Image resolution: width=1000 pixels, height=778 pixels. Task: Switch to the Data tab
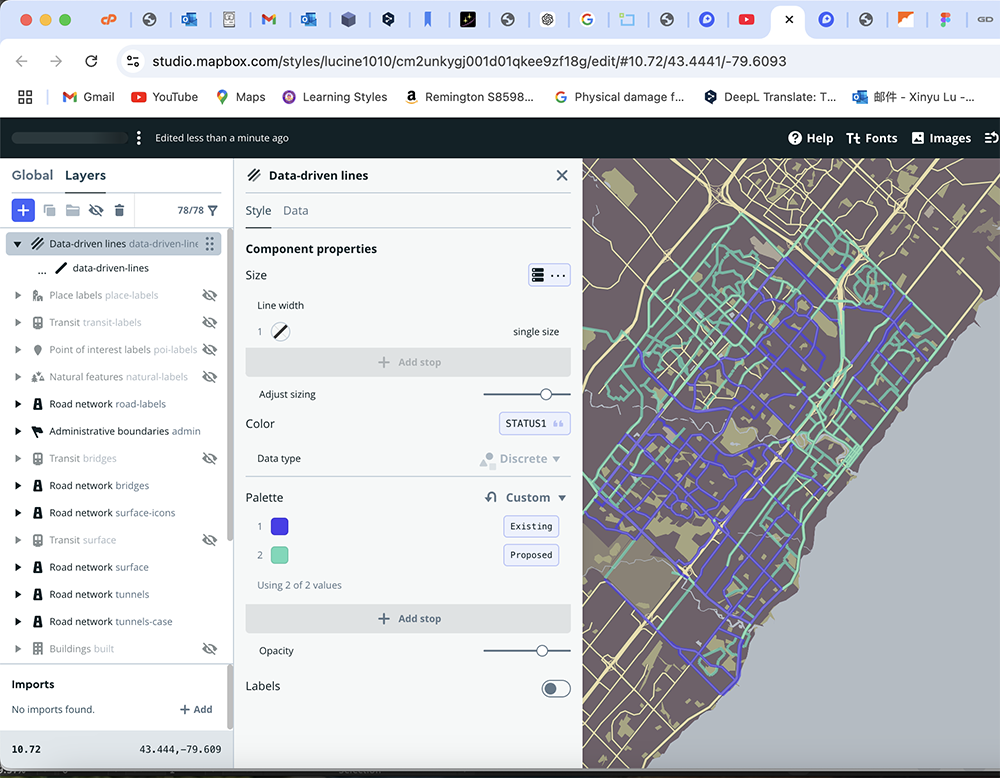pos(295,211)
